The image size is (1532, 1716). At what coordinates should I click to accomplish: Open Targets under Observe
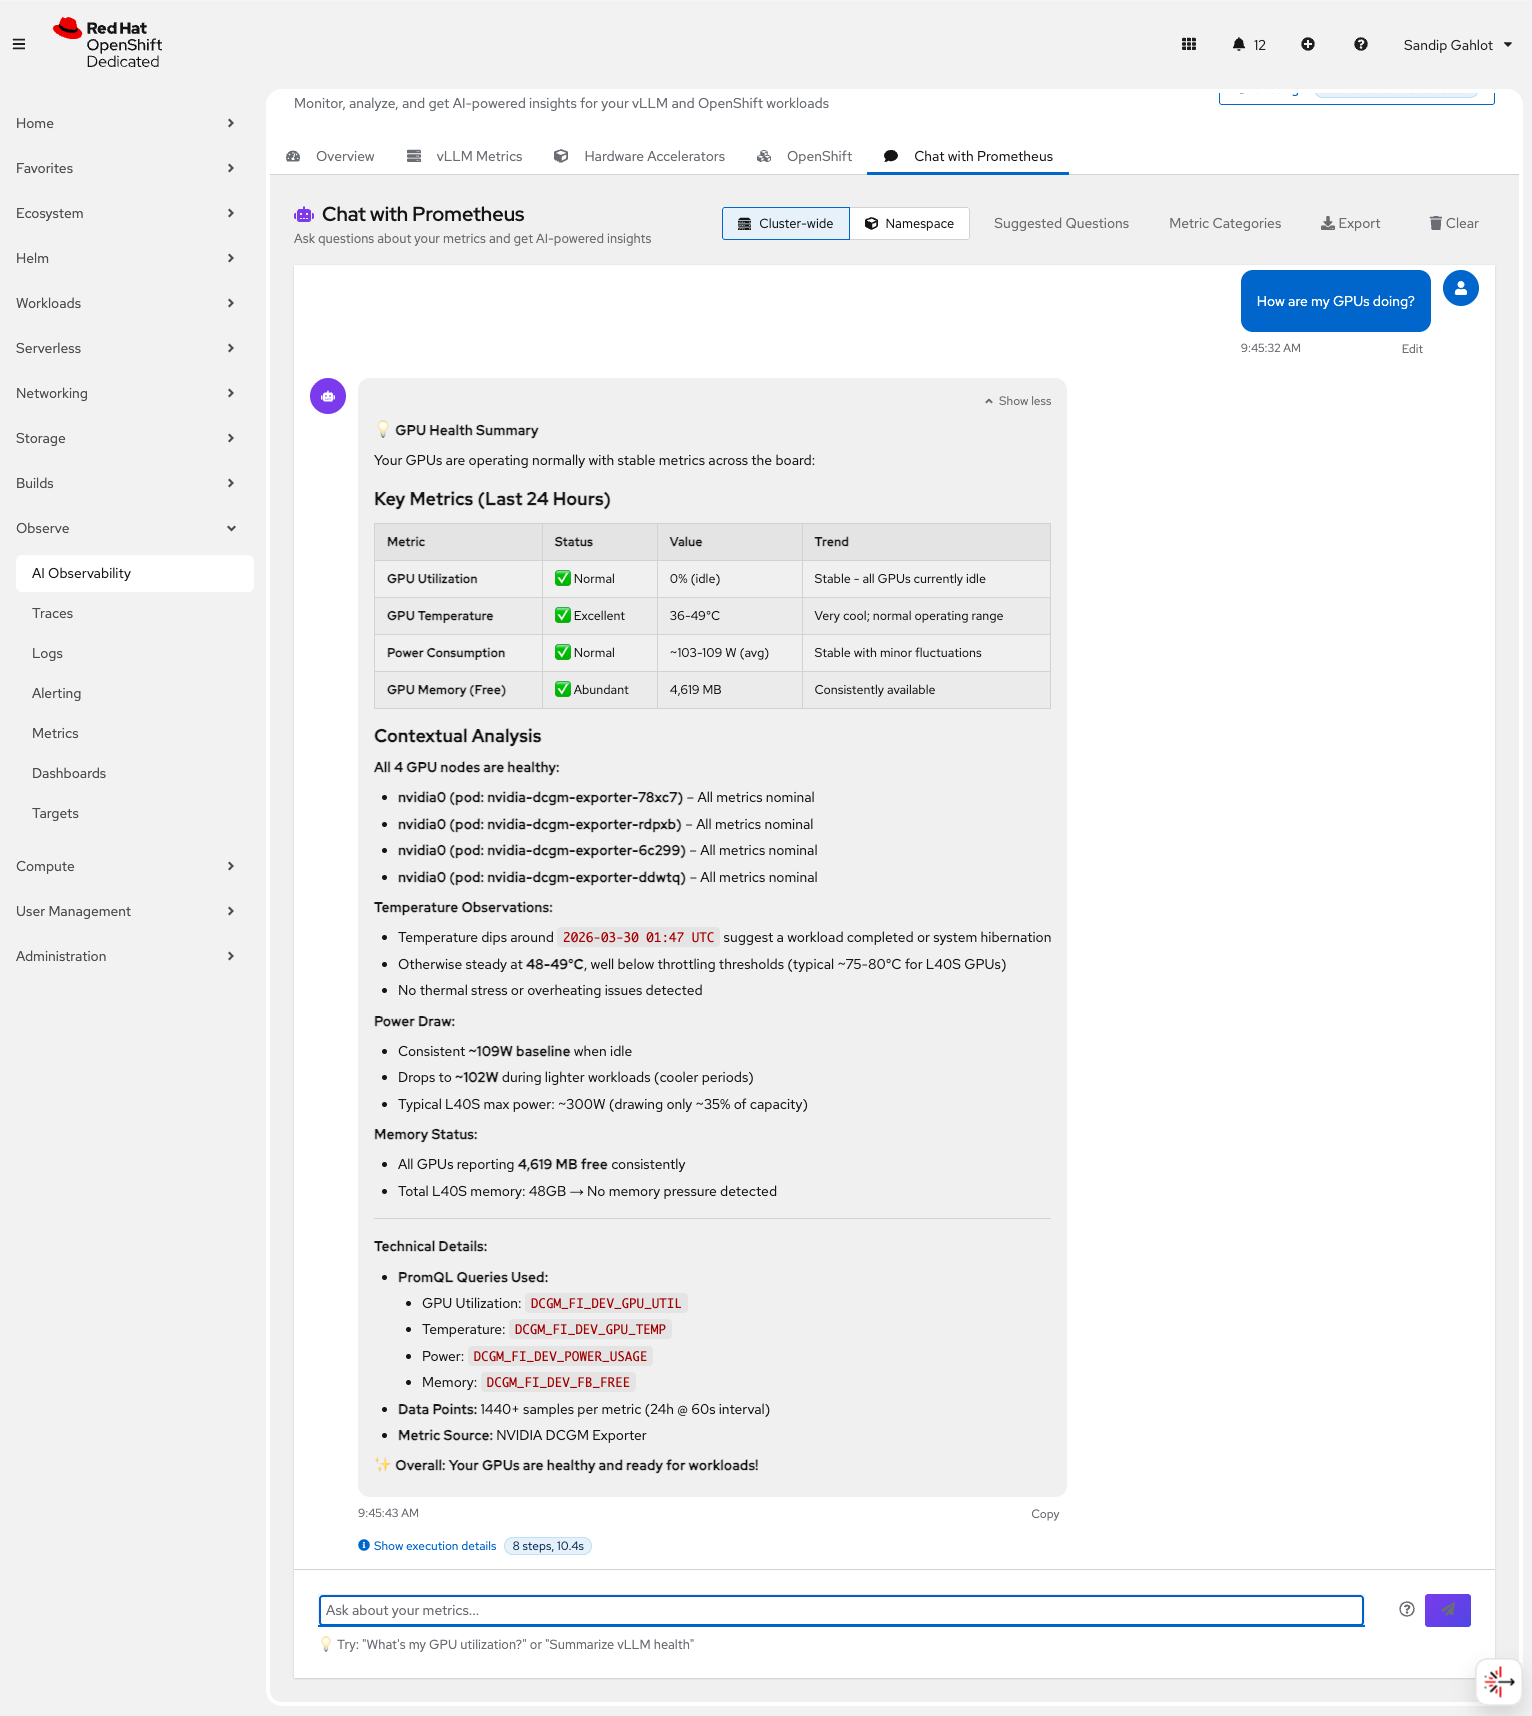(x=135, y=813)
